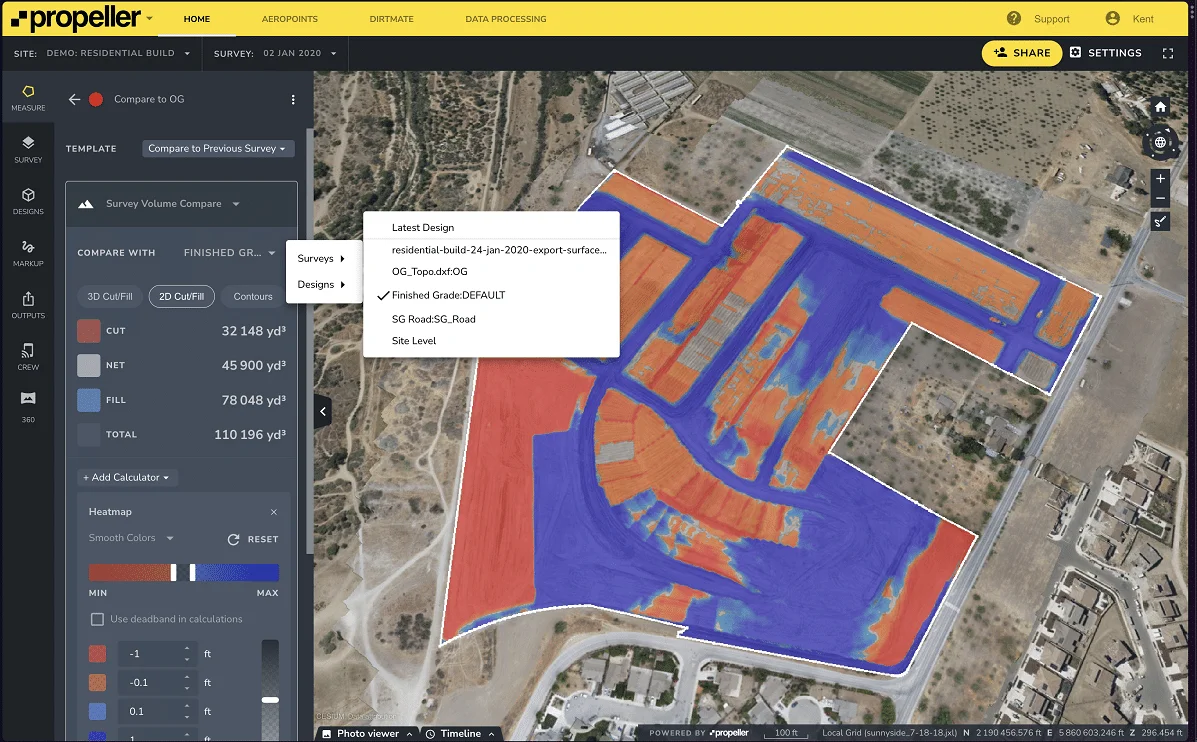Reset the heatmap colors
Image resolution: width=1197 pixels, height=742 pixels.
(x=253, y=539)
